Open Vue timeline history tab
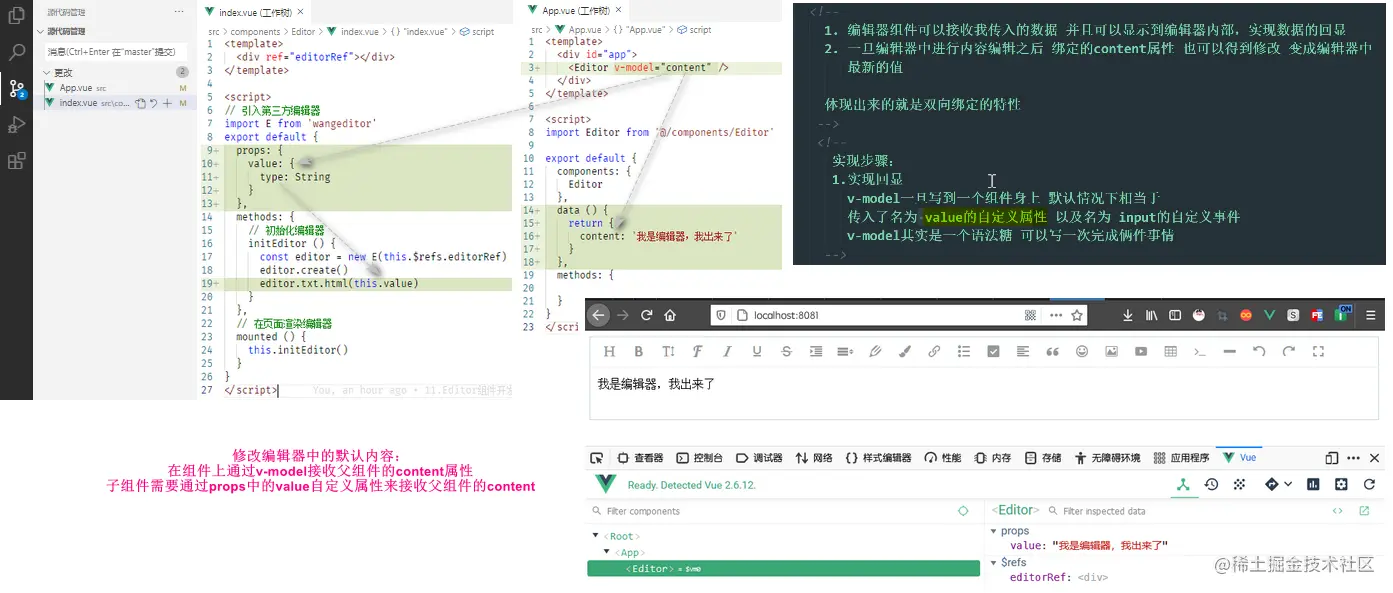 (x=1211, y=484)
